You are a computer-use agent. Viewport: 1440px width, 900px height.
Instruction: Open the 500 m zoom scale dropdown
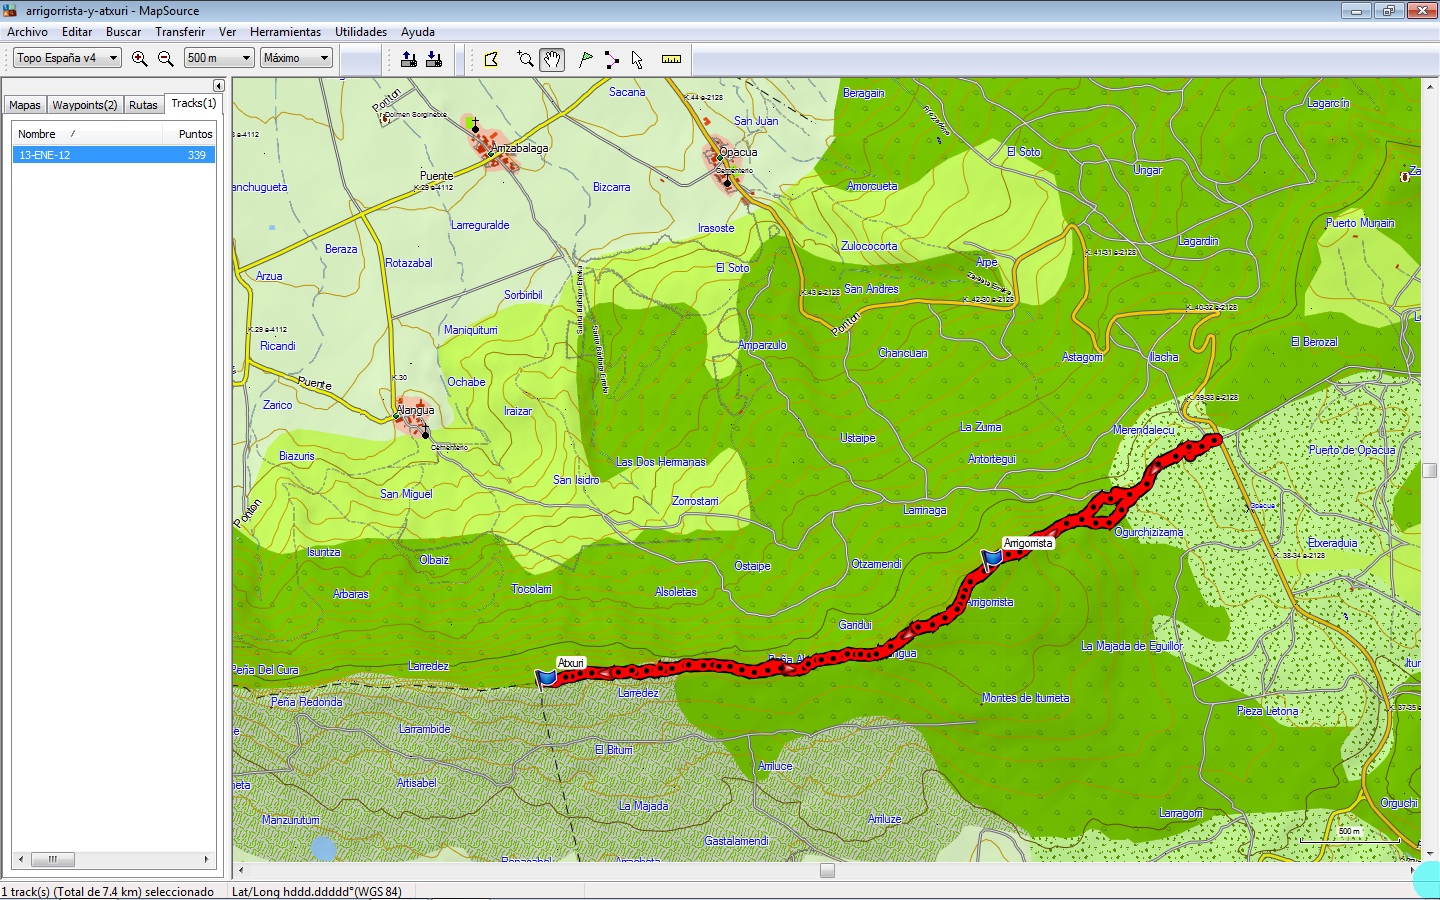tap(218, 58)
